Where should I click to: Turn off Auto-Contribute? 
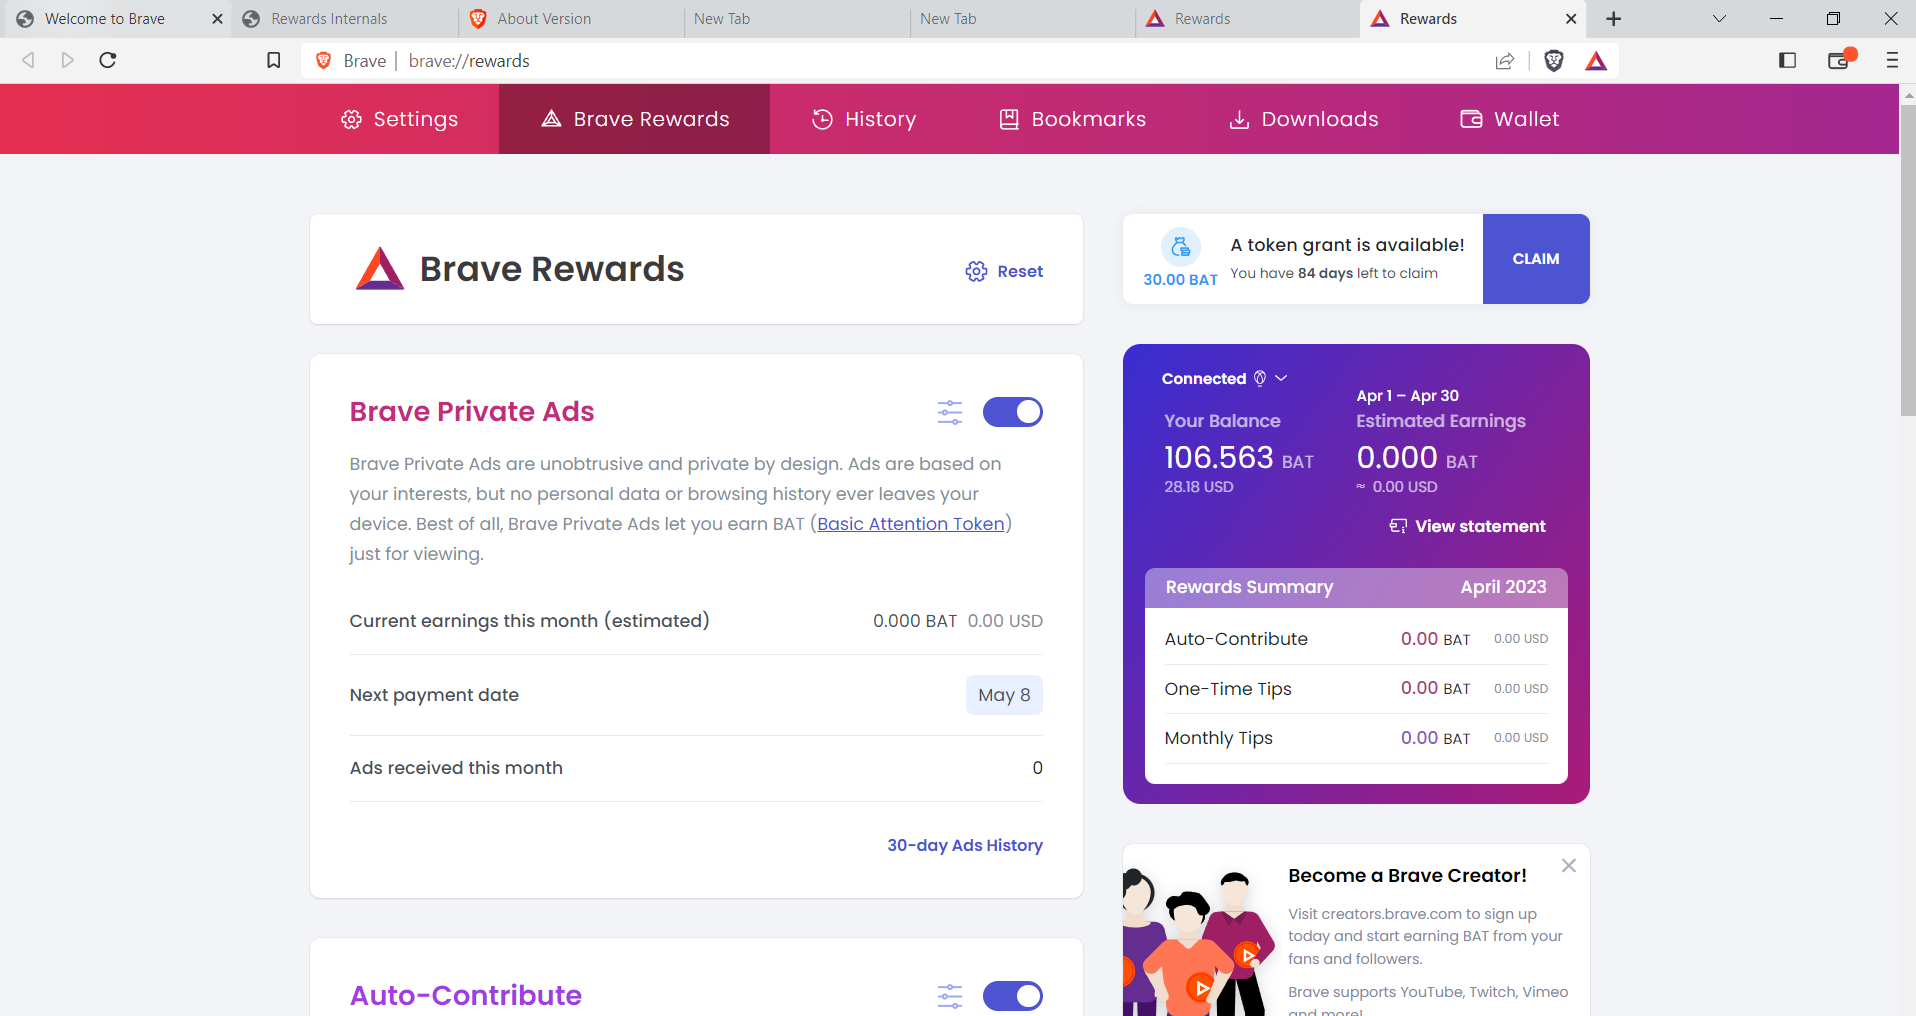point(1013,995)
